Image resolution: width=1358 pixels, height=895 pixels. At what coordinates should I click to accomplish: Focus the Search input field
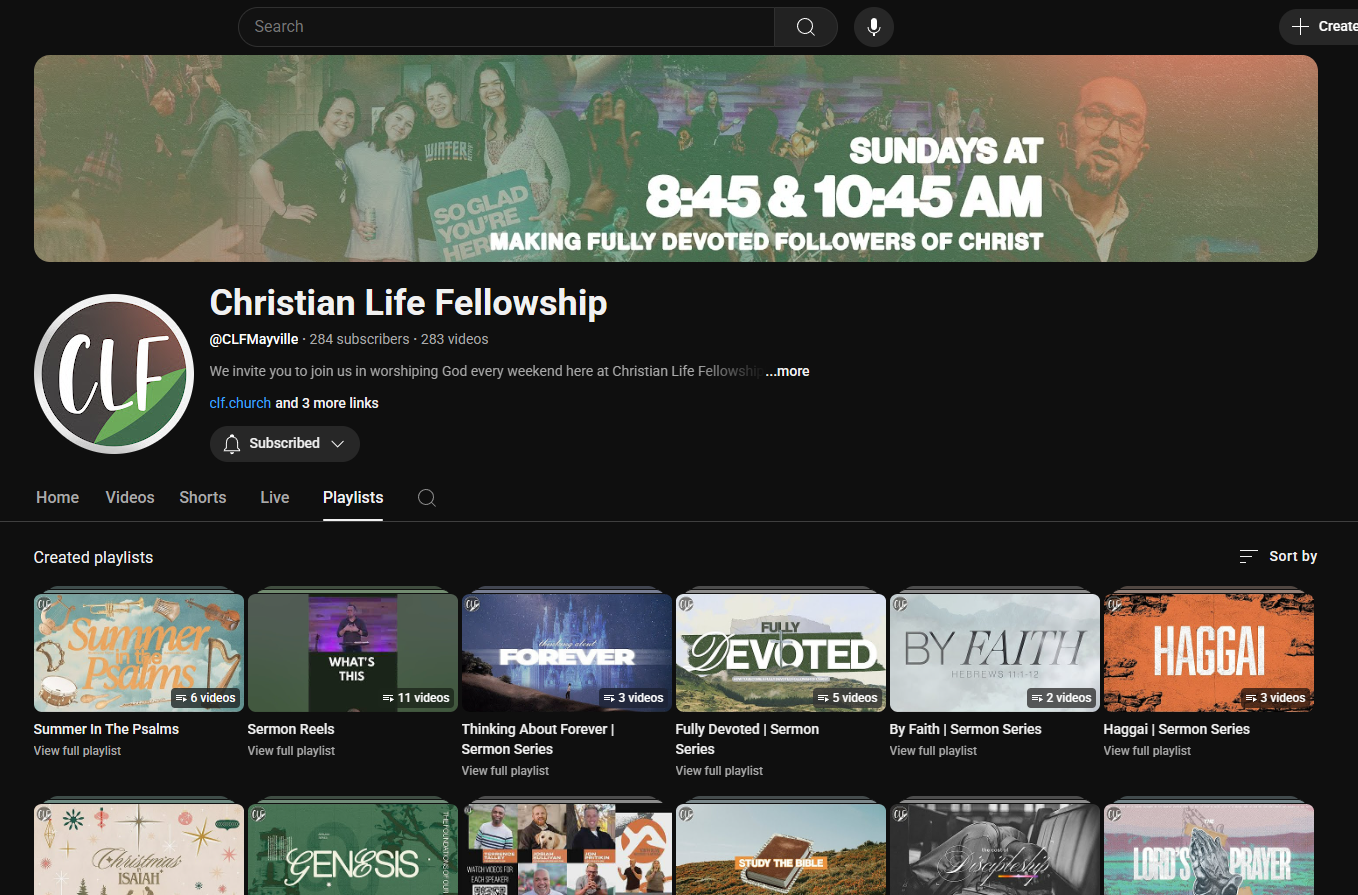coord(506,27)
